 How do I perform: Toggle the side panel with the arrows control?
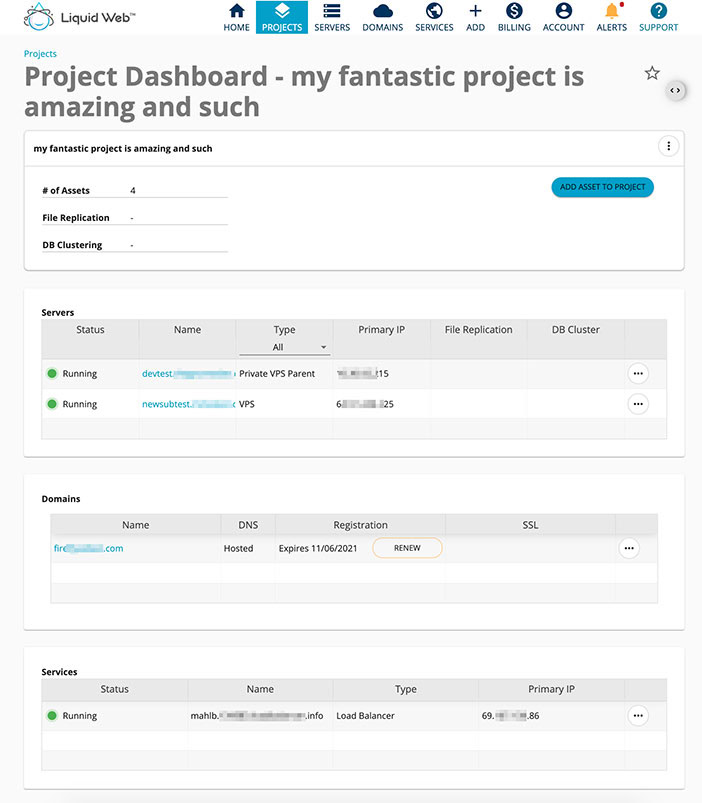coord(676,90)
